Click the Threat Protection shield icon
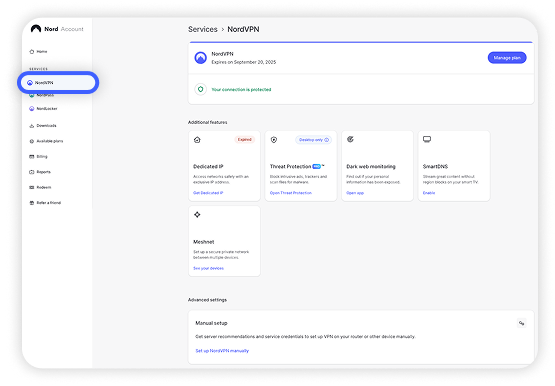Viewport: 555px width, 386px height. (x=274, y=140)
